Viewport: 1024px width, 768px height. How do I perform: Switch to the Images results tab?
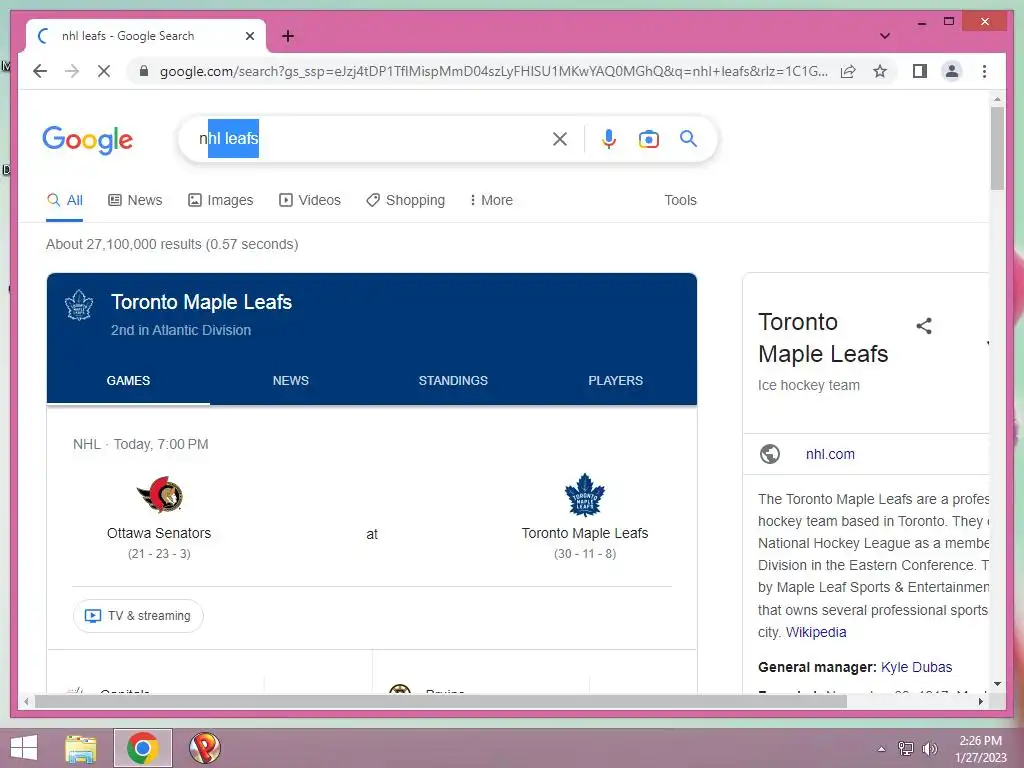click(x=221, y=200)
